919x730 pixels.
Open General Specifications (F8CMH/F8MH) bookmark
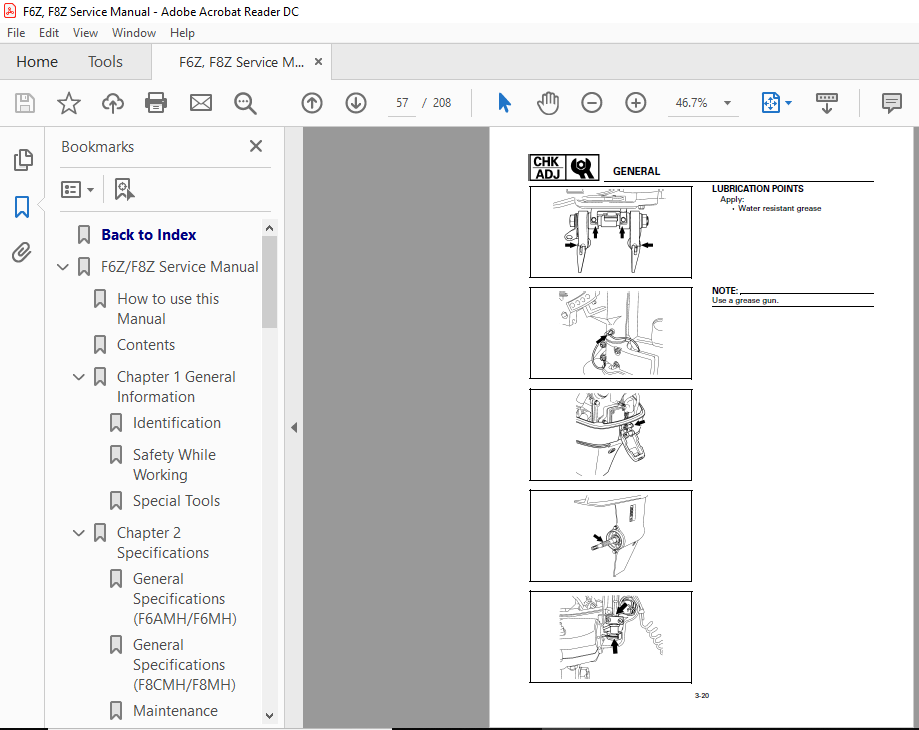pyautogui.click(x=185, y=664)
